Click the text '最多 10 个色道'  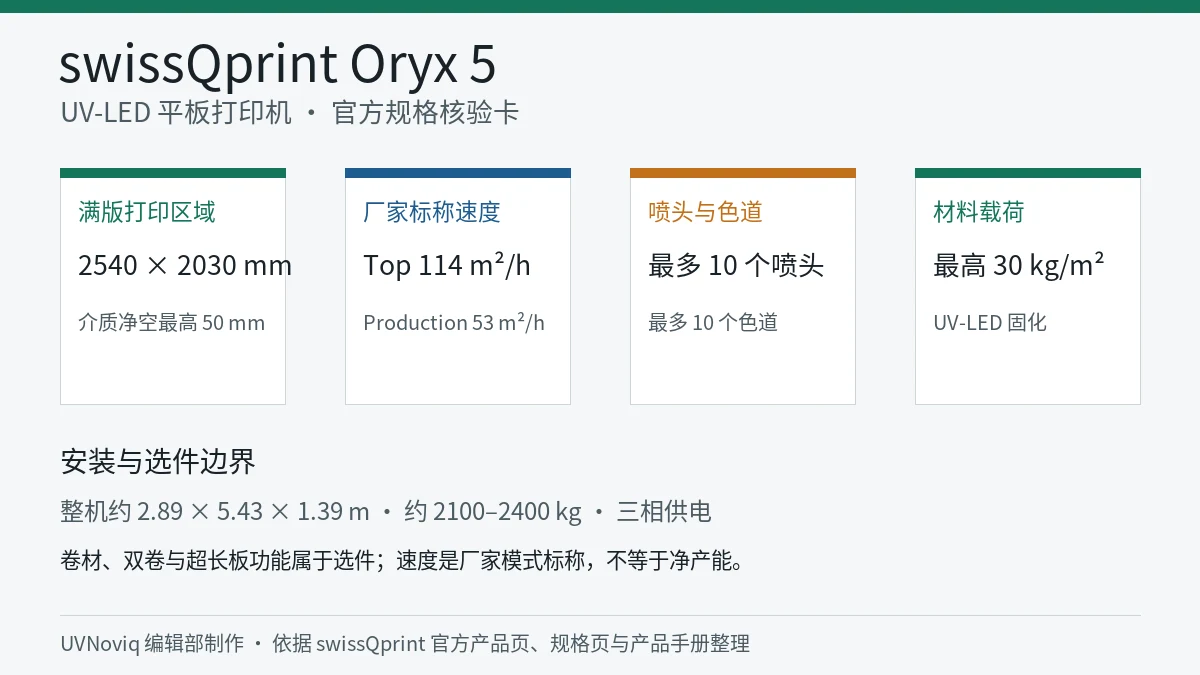713,323
